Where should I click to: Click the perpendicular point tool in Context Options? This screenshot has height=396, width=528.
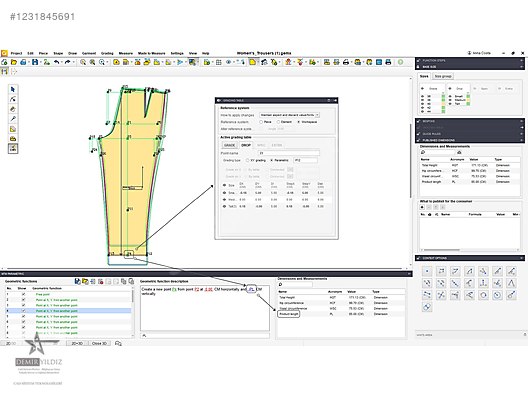click(x=483, y=283)
